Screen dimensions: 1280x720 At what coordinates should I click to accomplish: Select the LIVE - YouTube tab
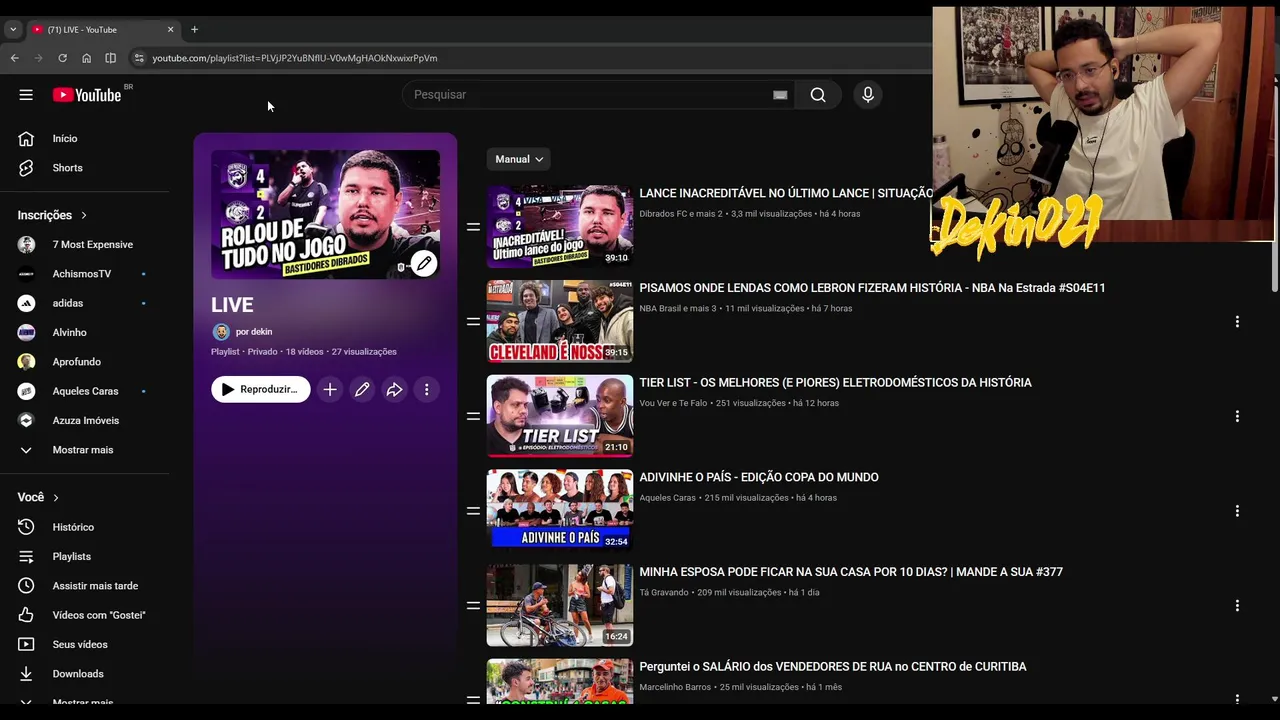pos(100,30)
